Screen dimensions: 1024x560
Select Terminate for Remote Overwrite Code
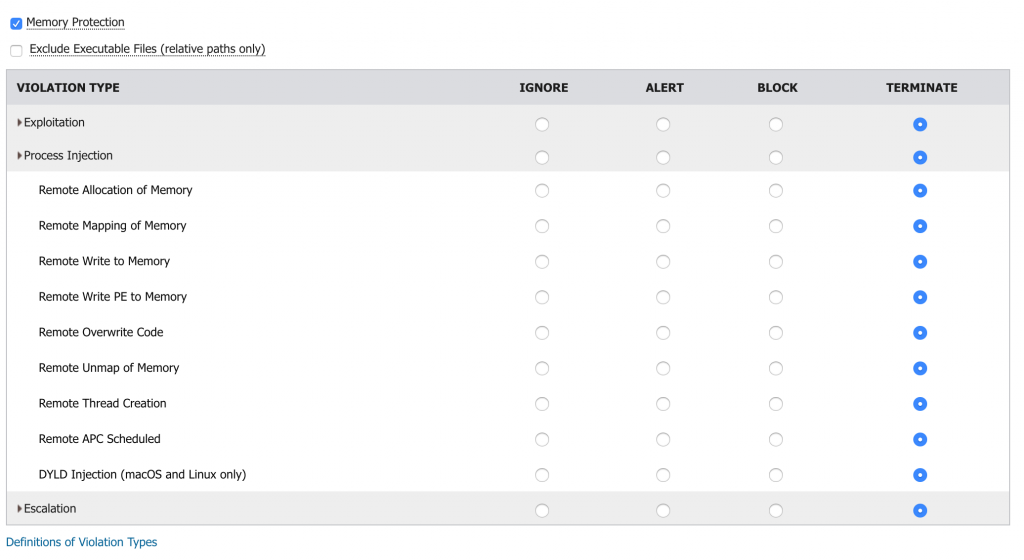(x=920, y=333)
